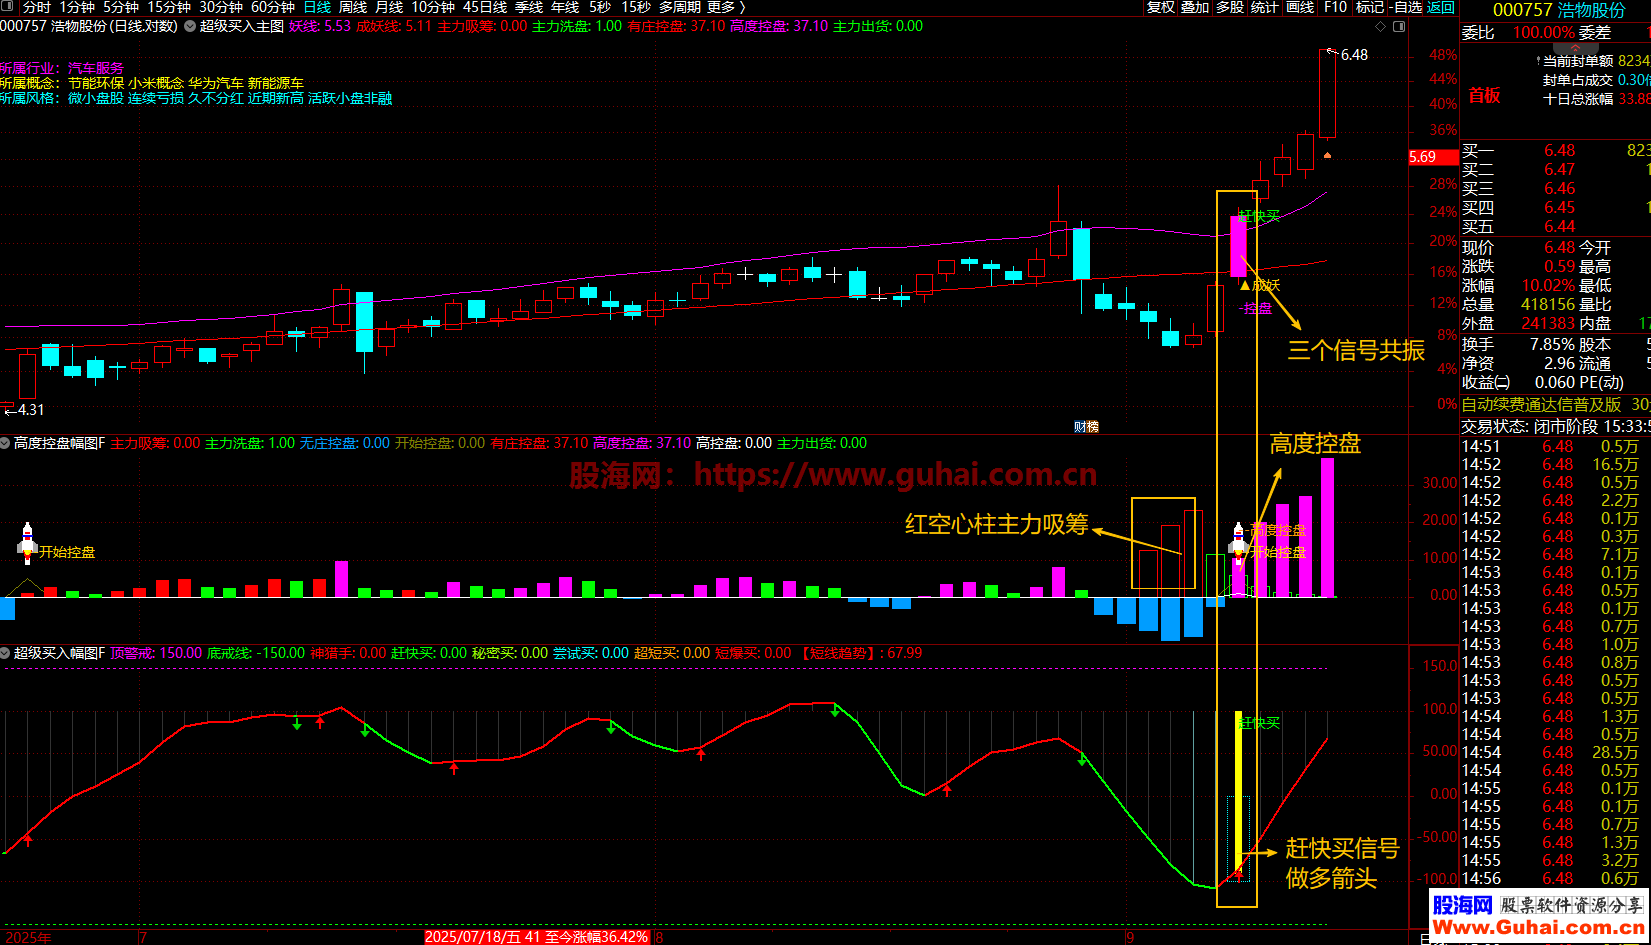Click the 多股 multi-stock toolbar button
Image resolution: width=1651 pixels, height=945 pixels.
click(x=1230, y=7)
